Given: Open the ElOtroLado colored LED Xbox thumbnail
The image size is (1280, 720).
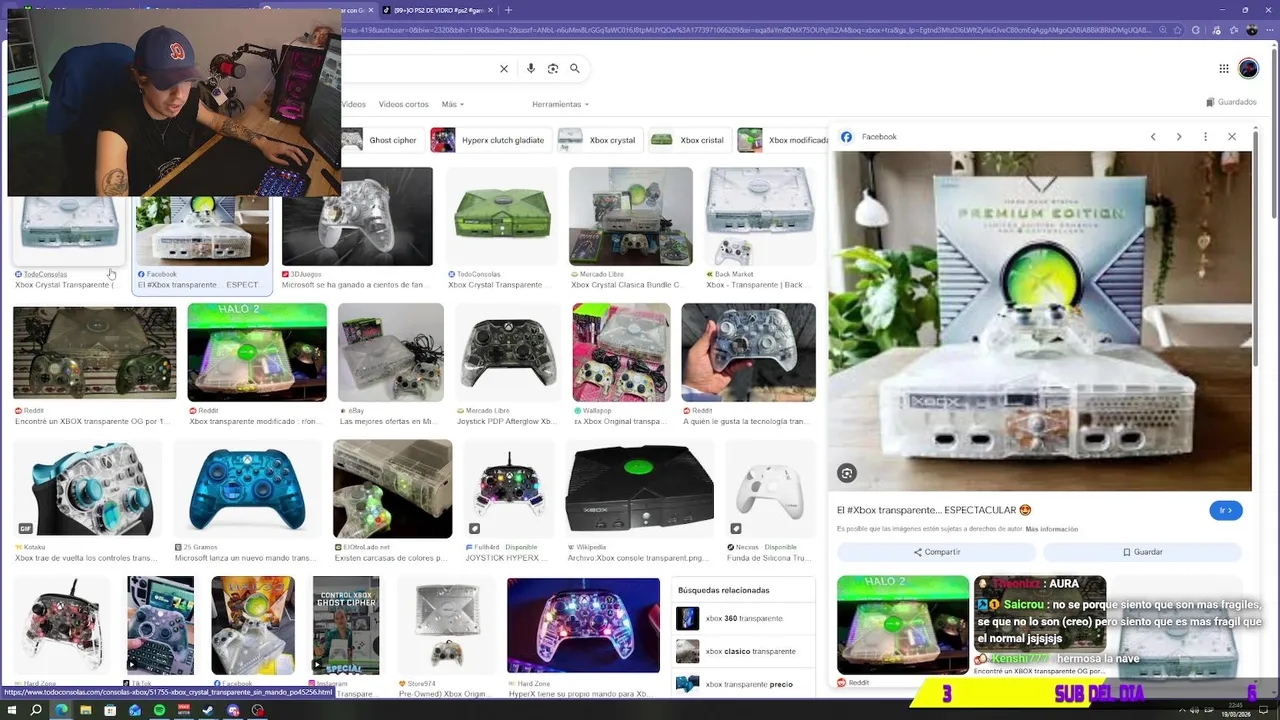Looking at the screenshot, I should click(x=392, y=488).
